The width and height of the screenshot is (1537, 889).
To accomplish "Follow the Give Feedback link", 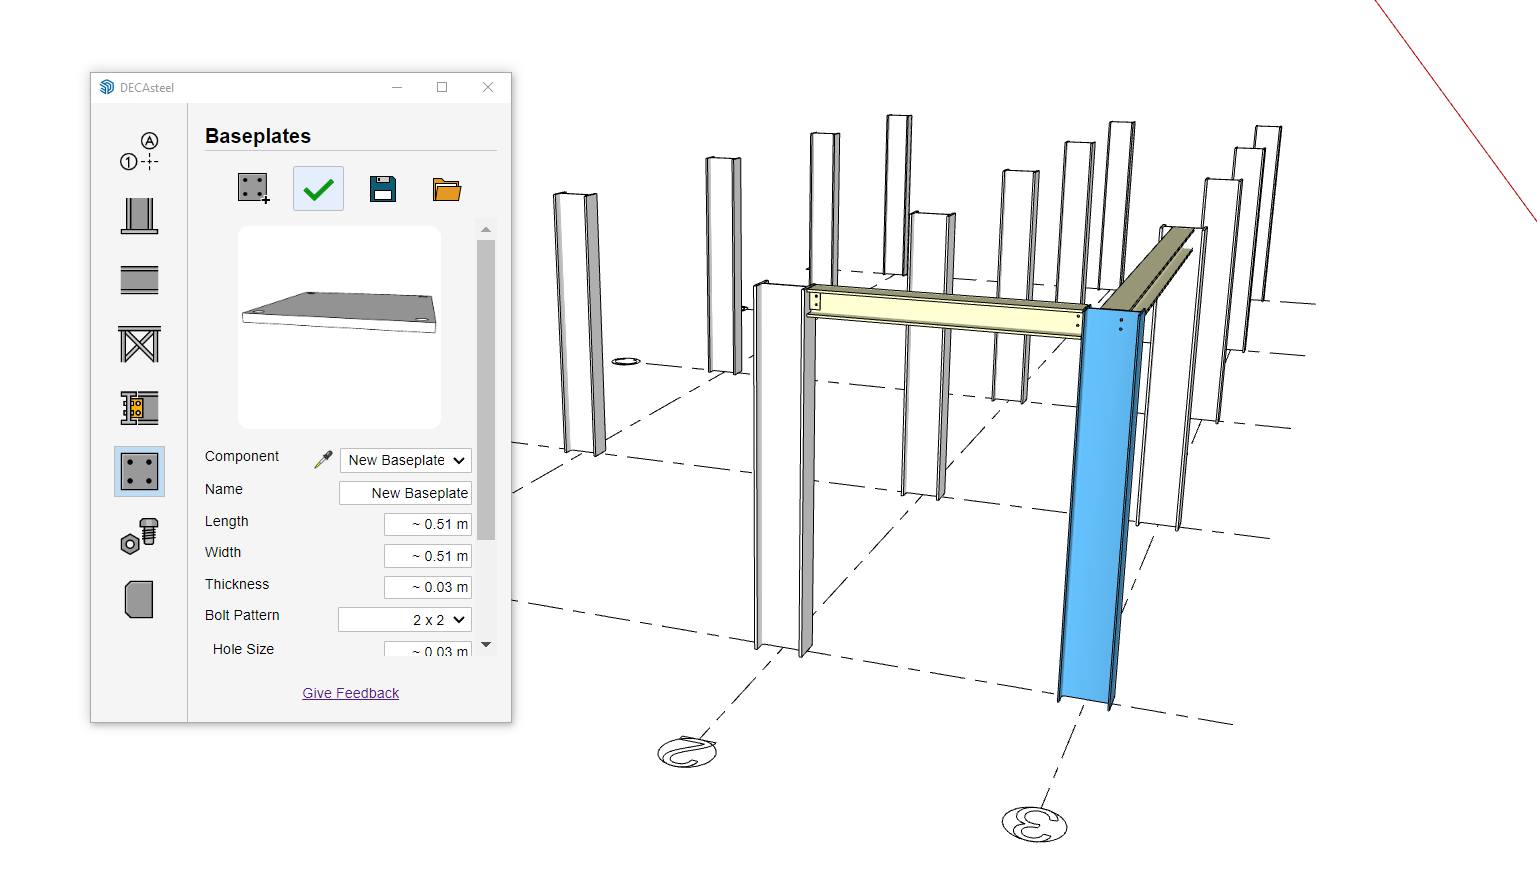I will [x=350, y=693].
